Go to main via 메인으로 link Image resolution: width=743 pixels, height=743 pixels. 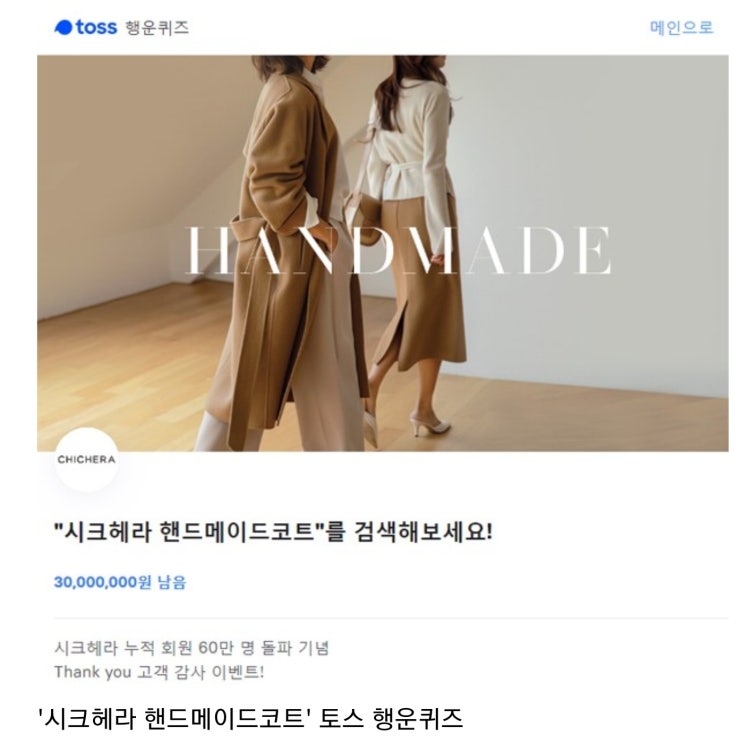click(x=681, y=27)
